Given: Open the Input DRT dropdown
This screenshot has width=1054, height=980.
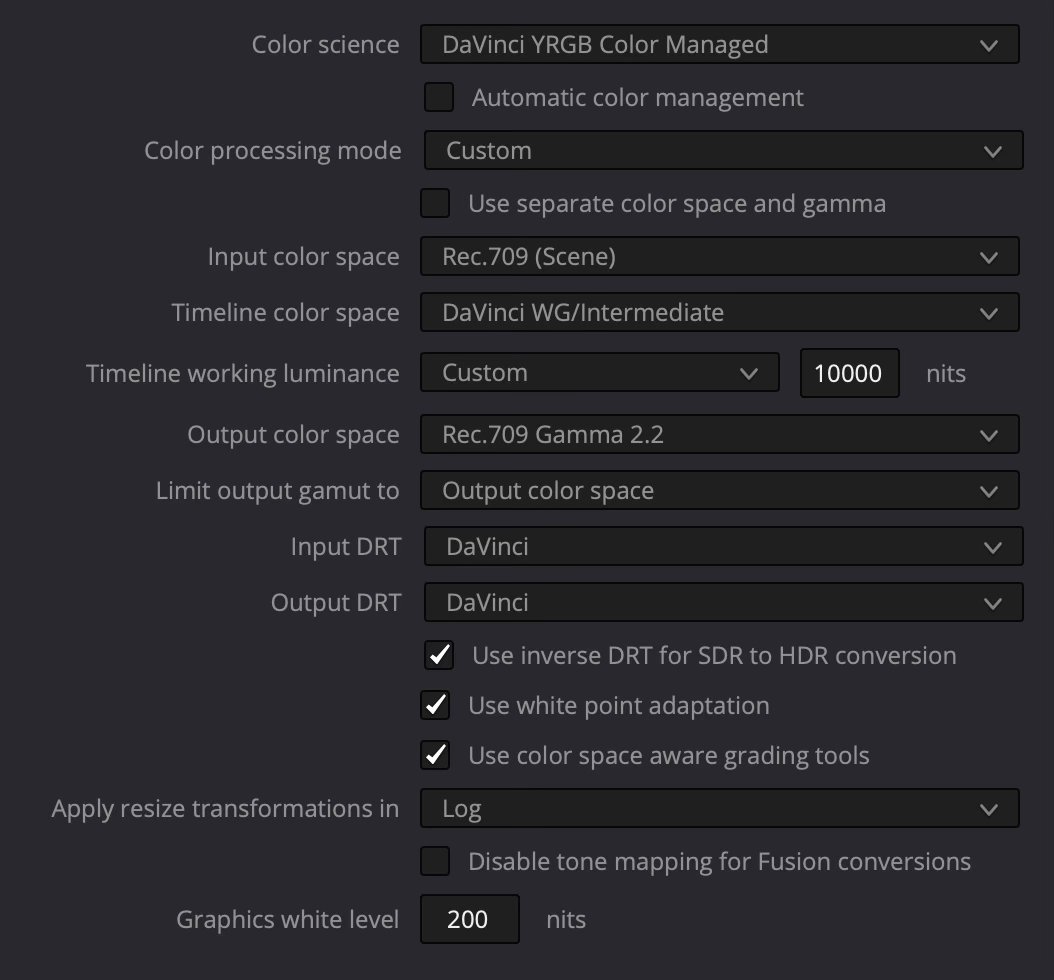Looking at the screenshot, I should click(723, 546).
